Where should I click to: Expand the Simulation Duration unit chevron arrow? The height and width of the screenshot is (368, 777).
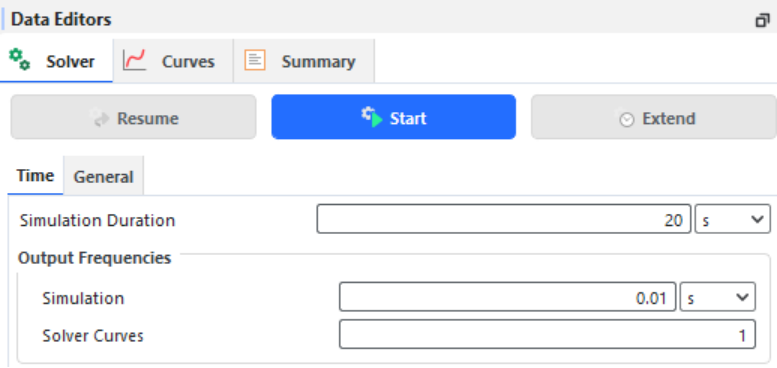tap(757, 219)
